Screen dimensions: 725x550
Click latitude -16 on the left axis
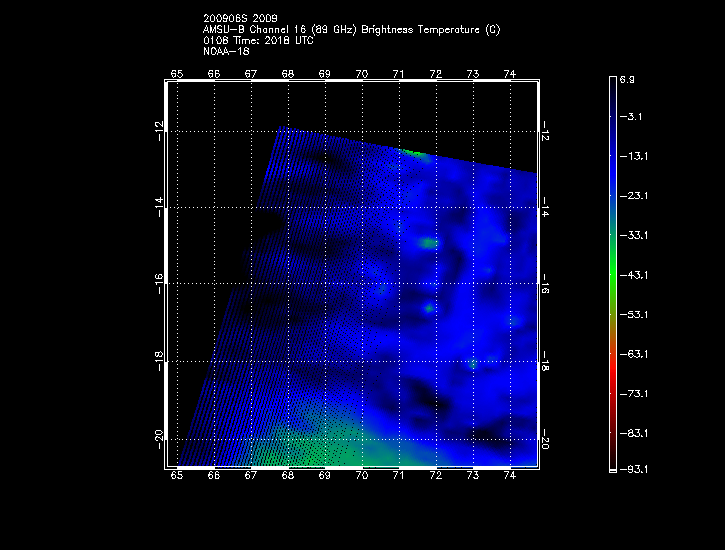click(x=160, y=284)
